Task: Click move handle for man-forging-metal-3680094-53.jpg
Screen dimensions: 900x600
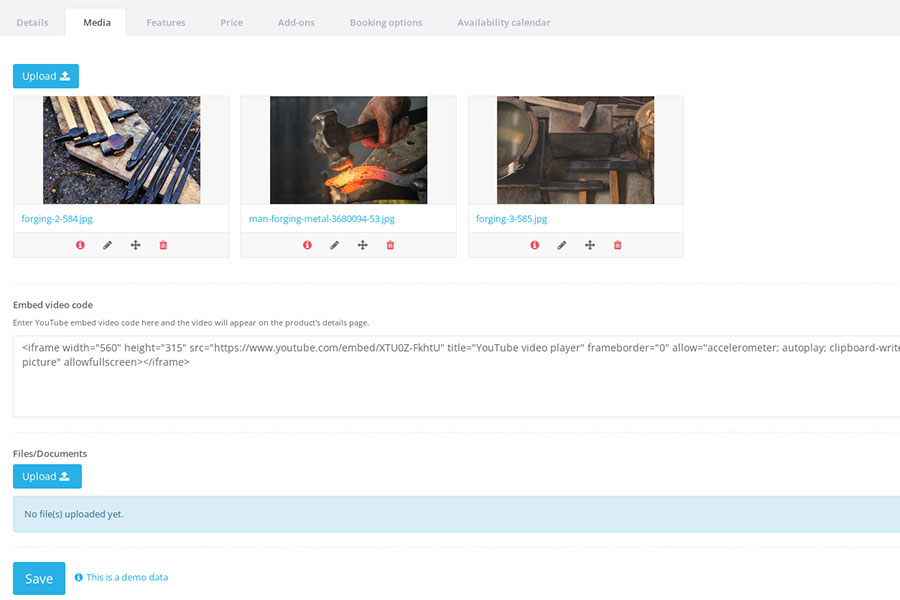Action: (363, 245)
